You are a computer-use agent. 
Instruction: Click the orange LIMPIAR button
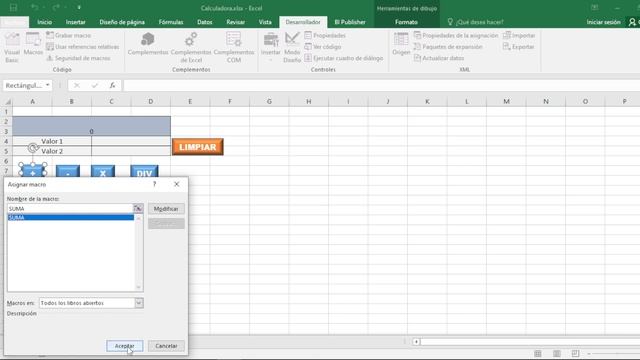pos(198,147)
